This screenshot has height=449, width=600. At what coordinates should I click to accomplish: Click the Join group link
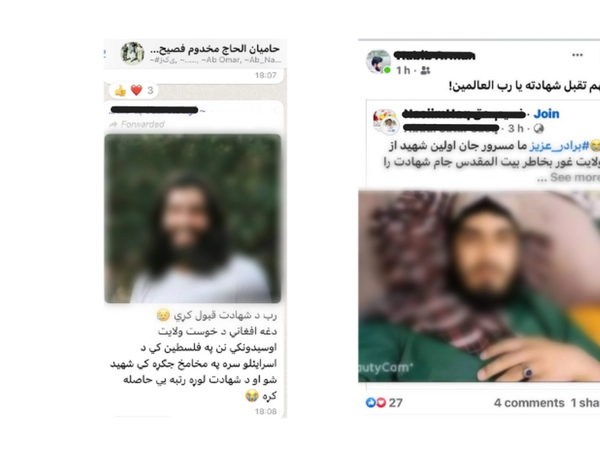[546, 114]
